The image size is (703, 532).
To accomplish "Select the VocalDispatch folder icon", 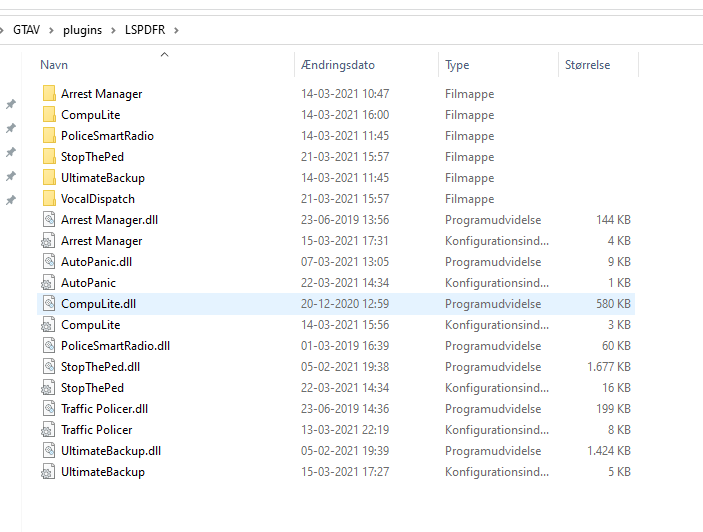I will 49,199.
